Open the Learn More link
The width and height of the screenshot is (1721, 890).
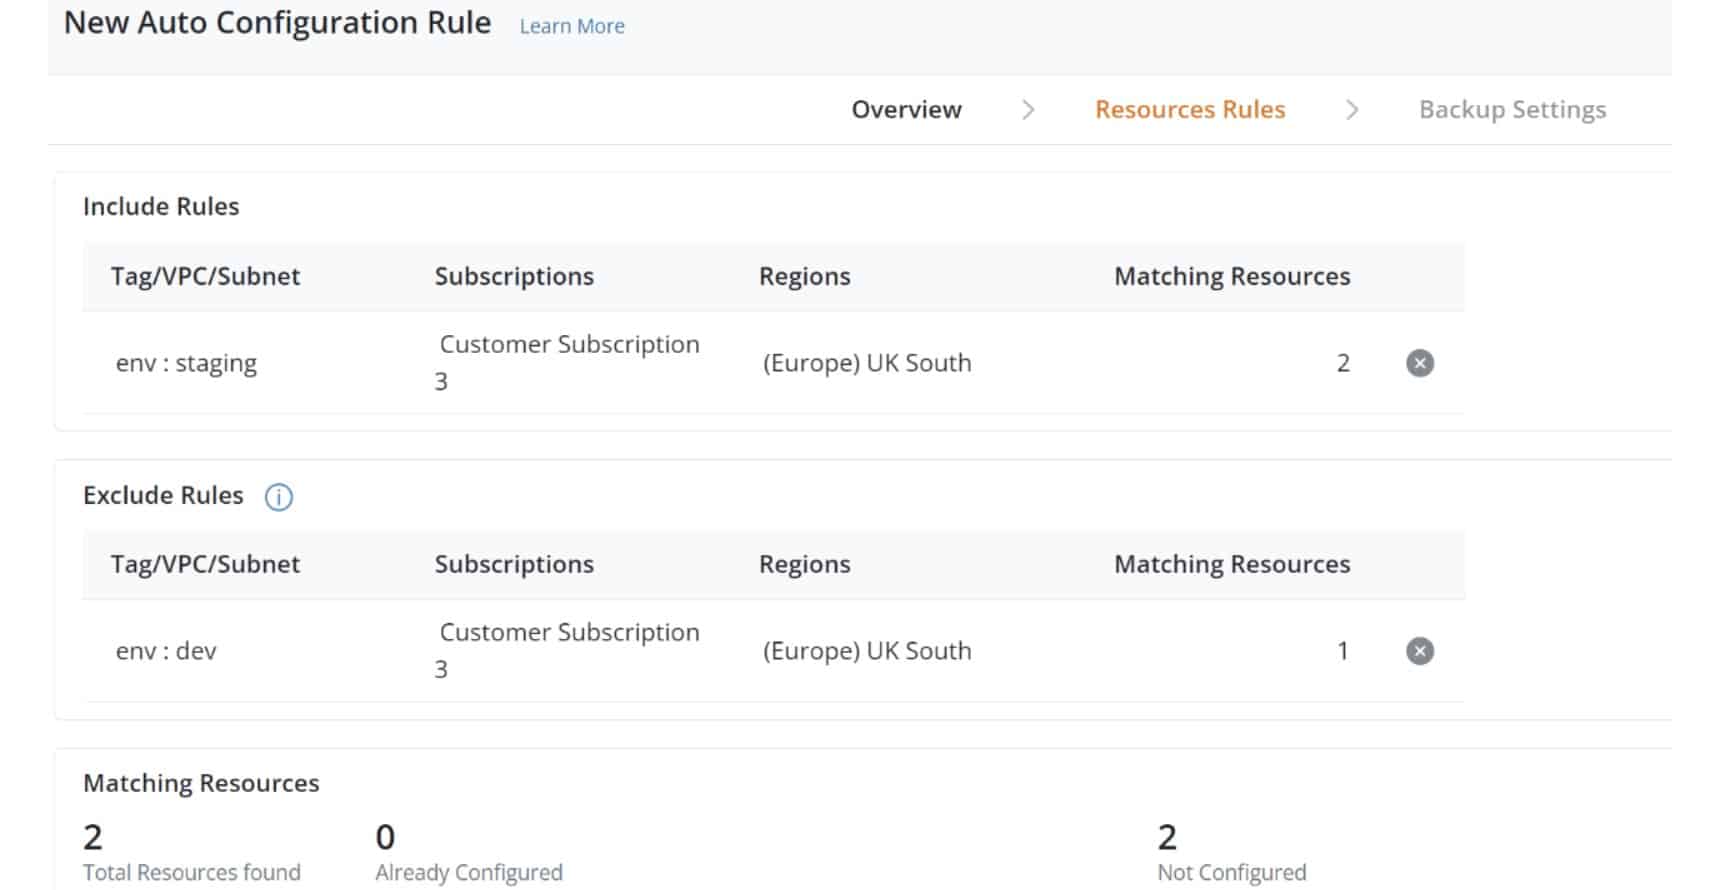tap(572, 26)
